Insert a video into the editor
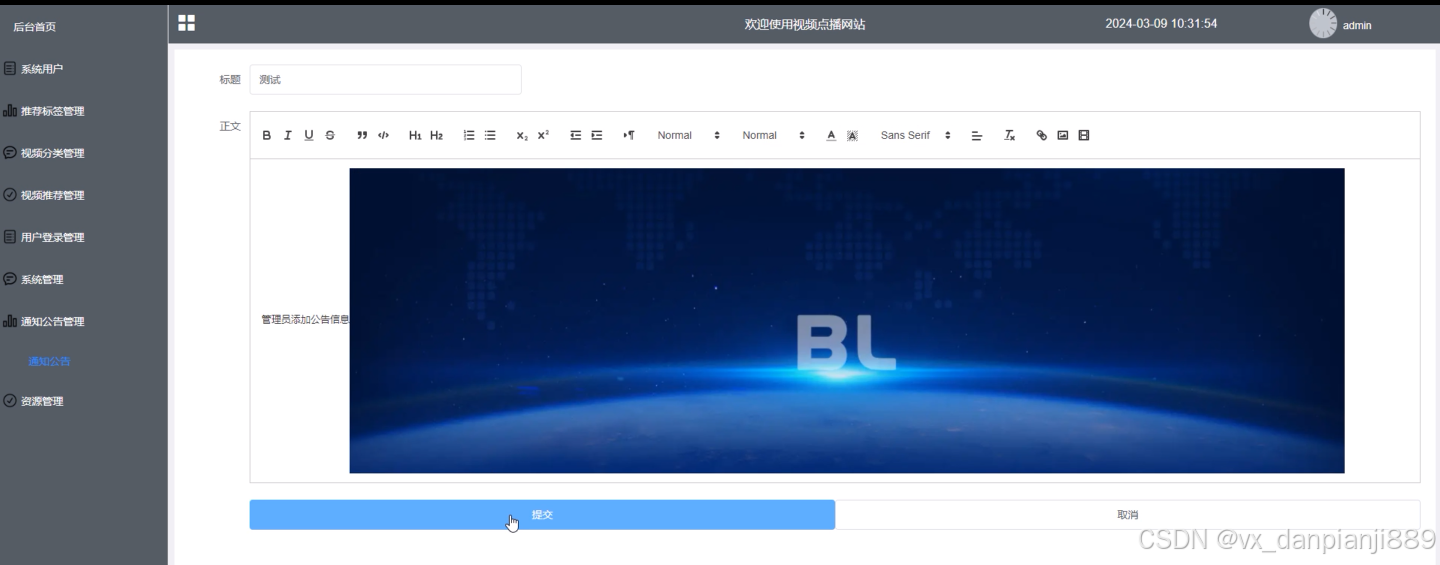This screenshot has height=565, width=1440. [1084, 135]
